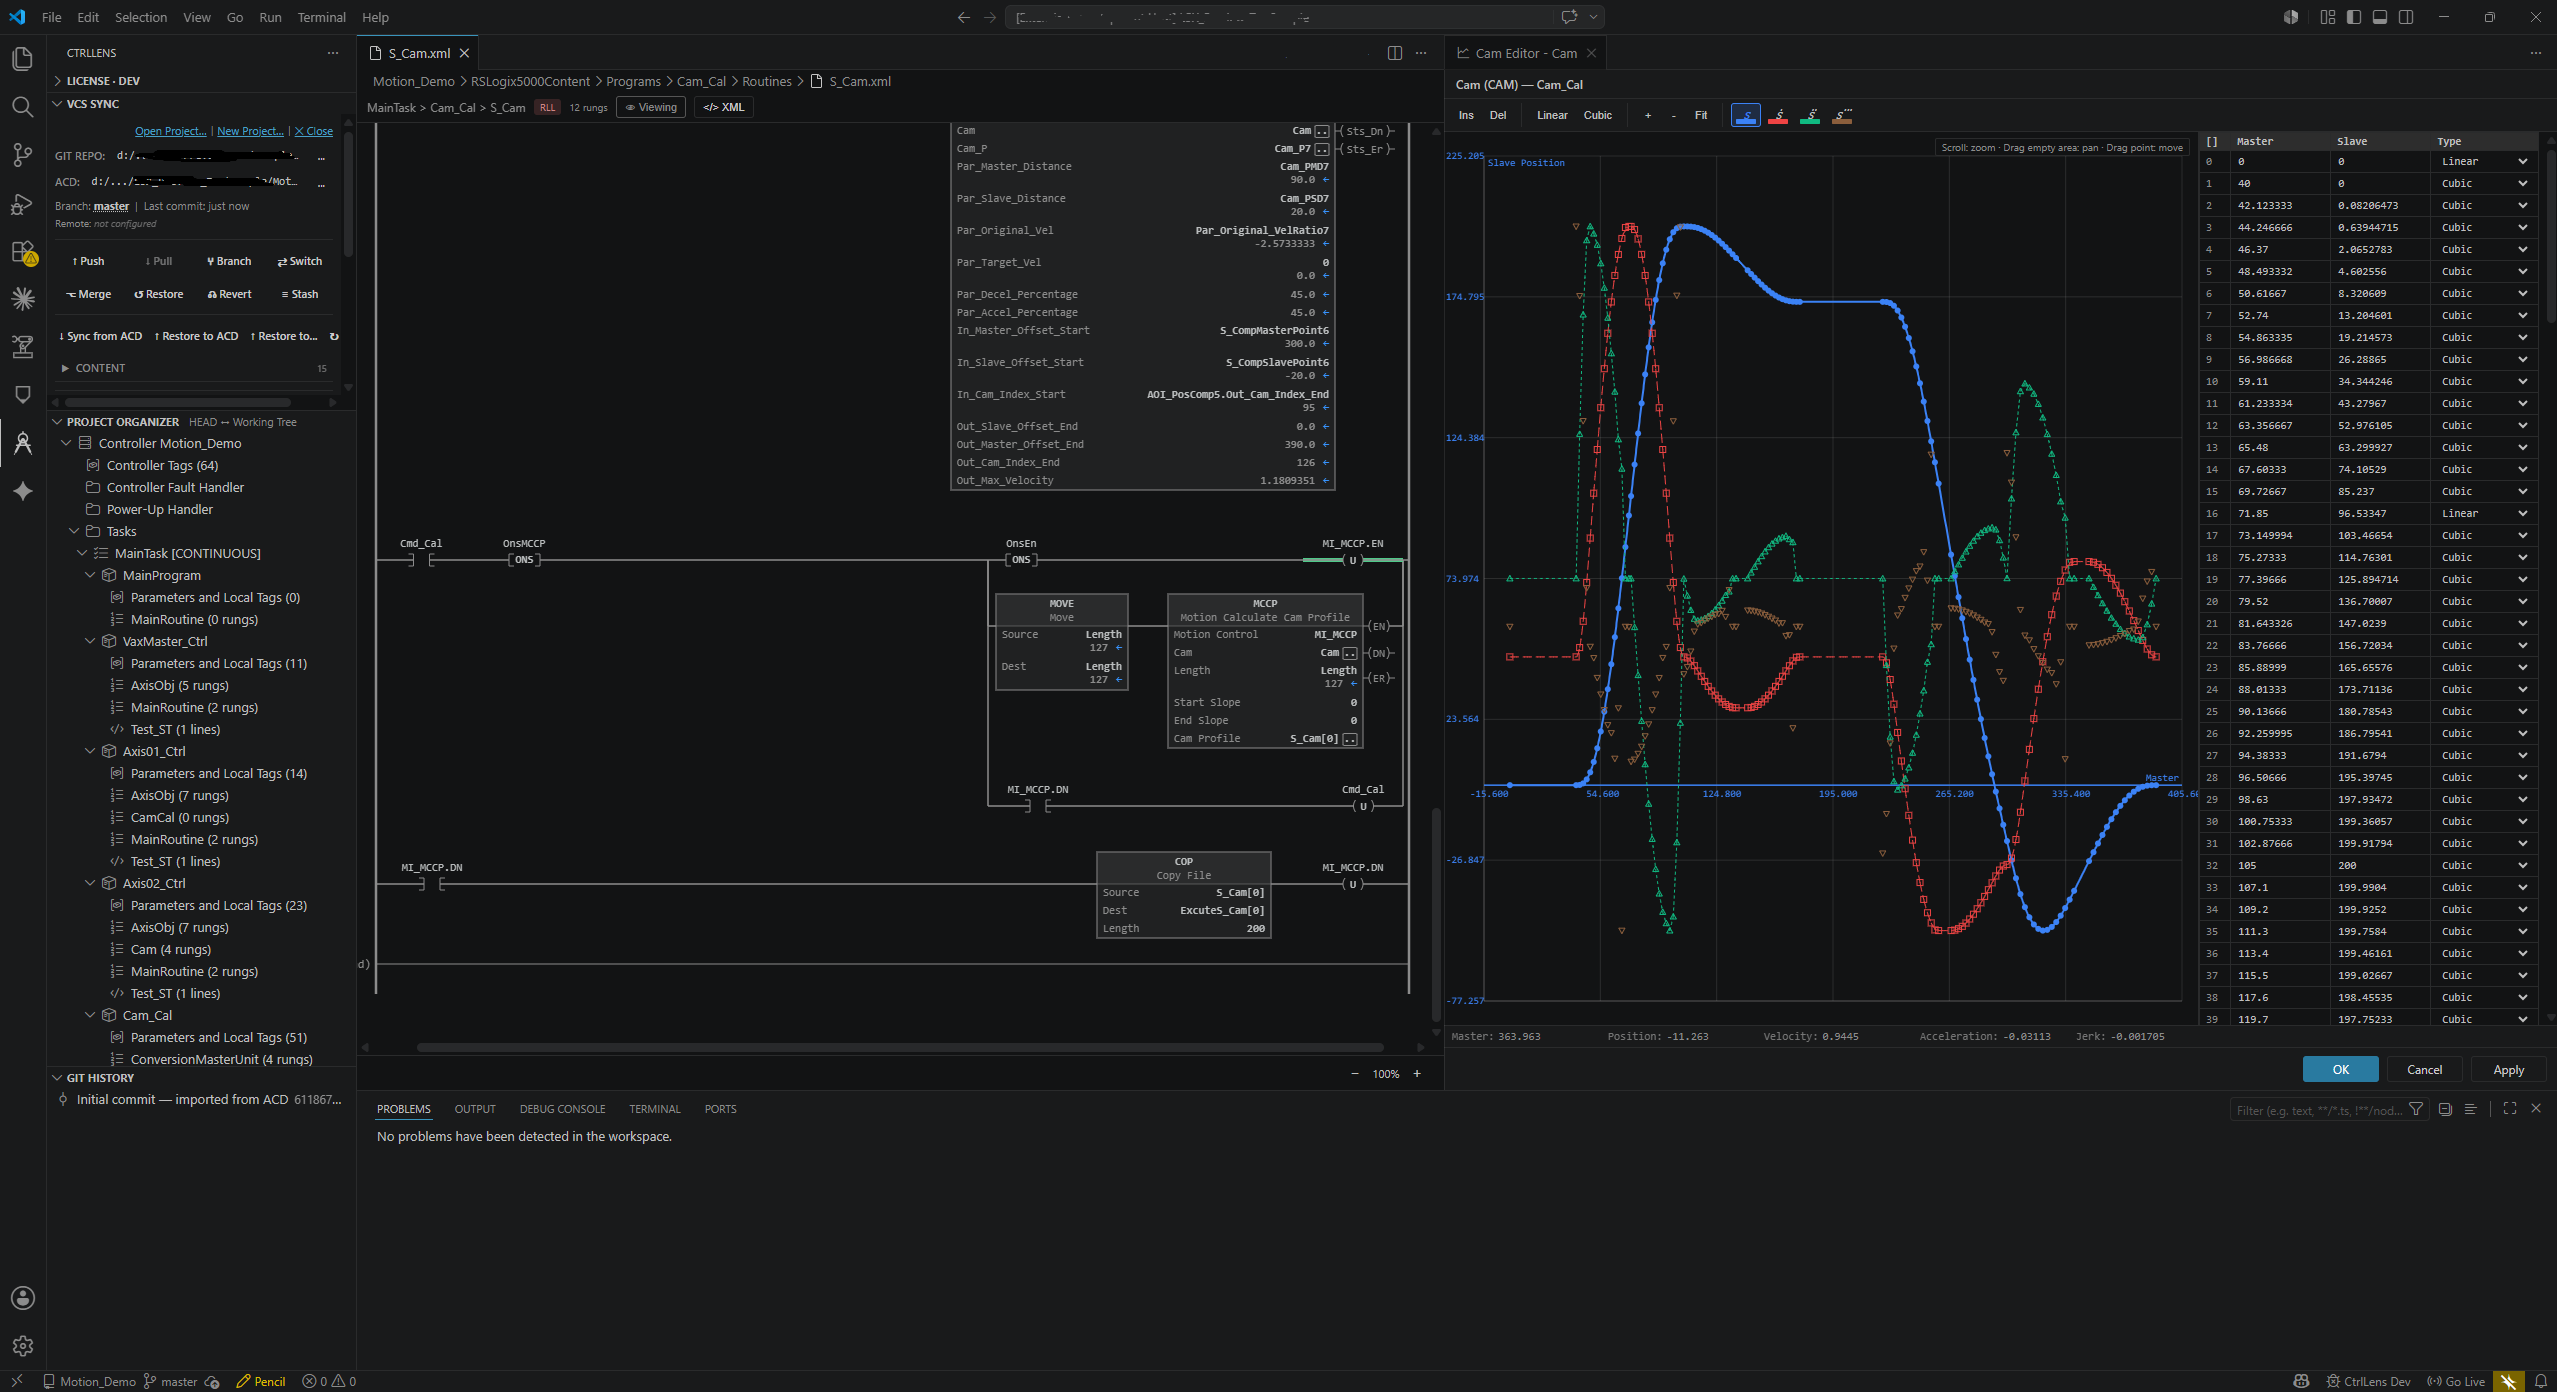Open the Cam (4 rungs) routine

tap(171, 949)
